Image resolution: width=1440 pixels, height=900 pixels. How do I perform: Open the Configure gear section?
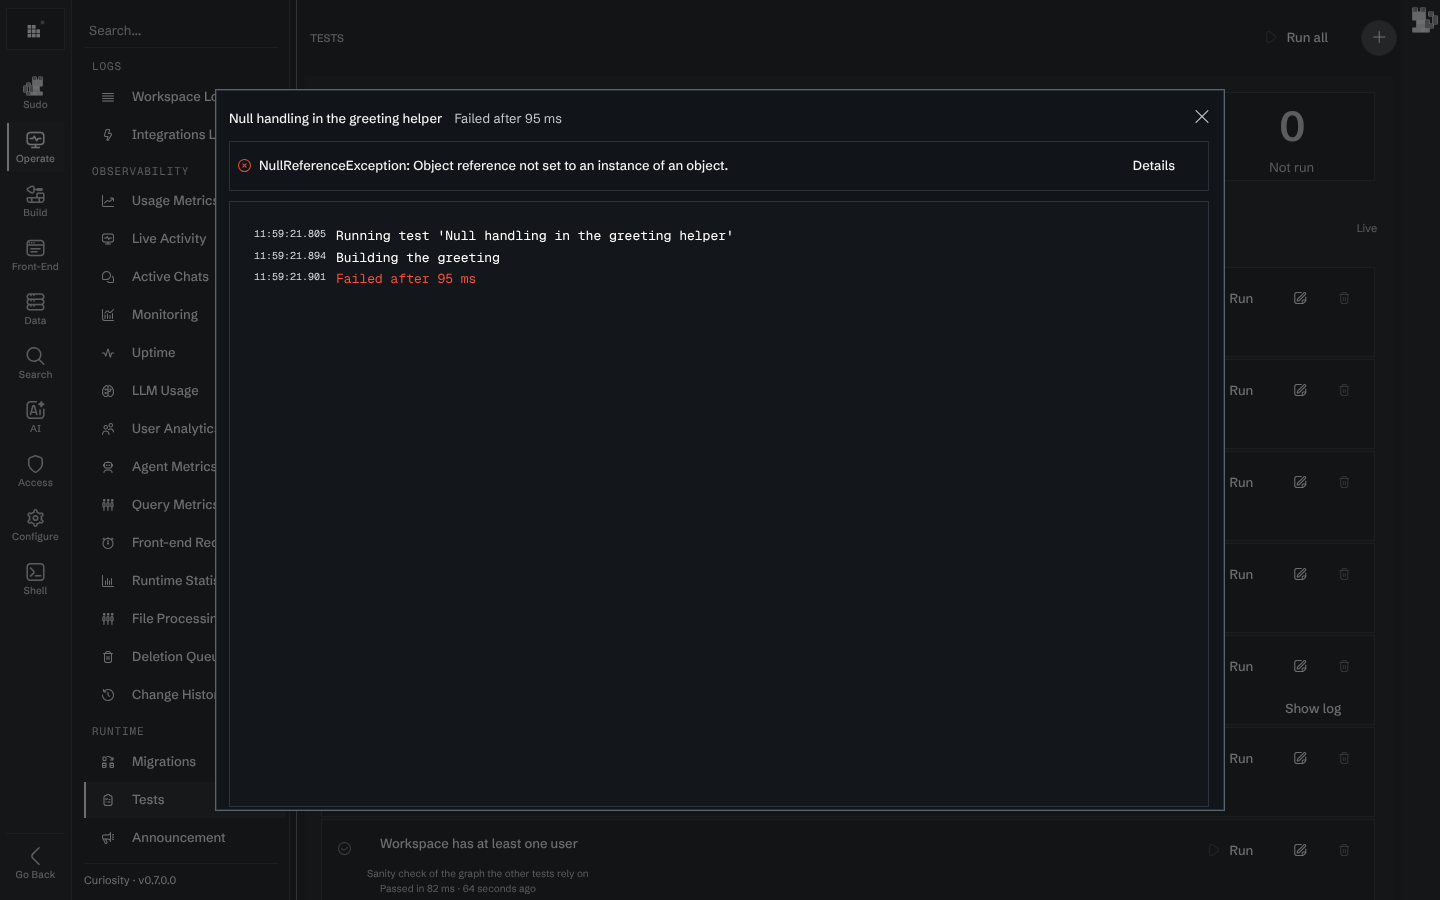(x=35, y=524)
